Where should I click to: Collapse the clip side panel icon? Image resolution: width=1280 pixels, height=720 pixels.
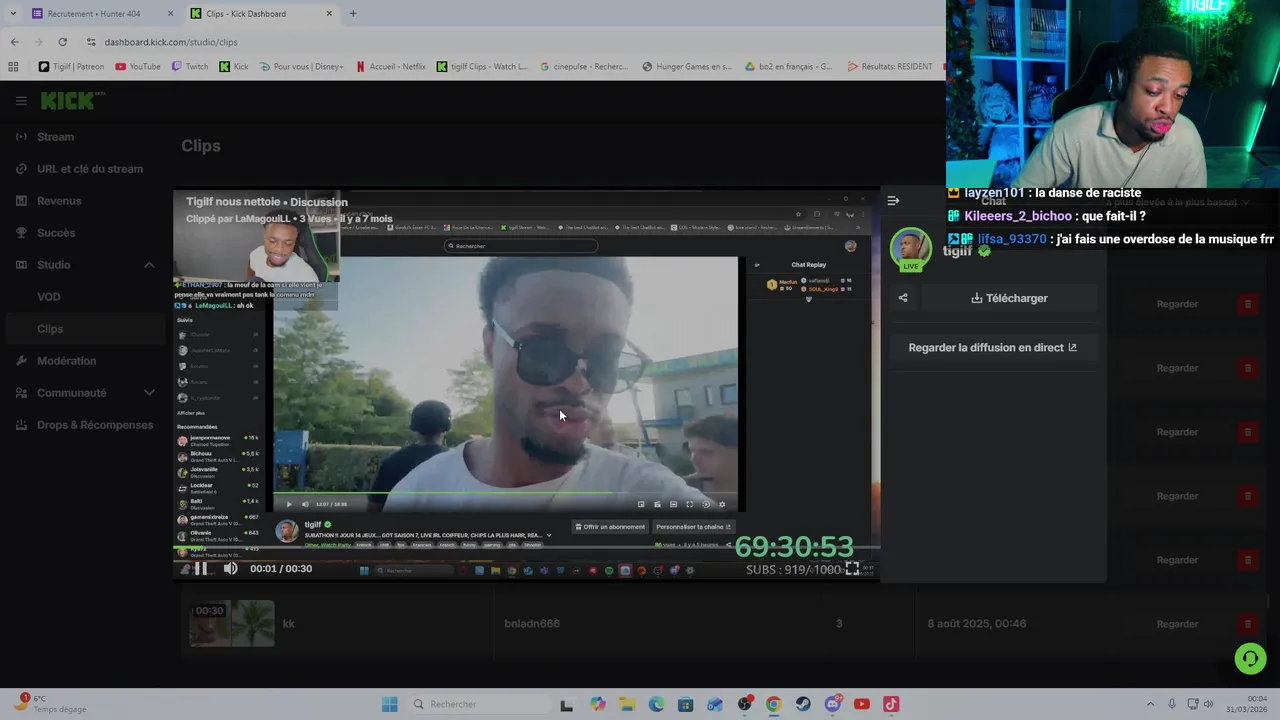(893, 200)
